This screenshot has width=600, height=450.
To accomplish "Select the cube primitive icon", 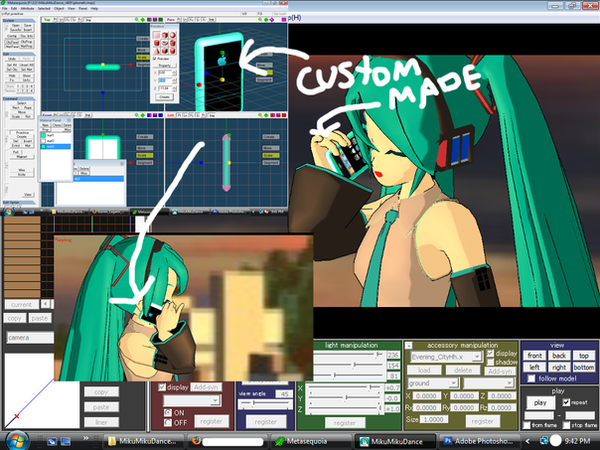I will tap(165, 35).
